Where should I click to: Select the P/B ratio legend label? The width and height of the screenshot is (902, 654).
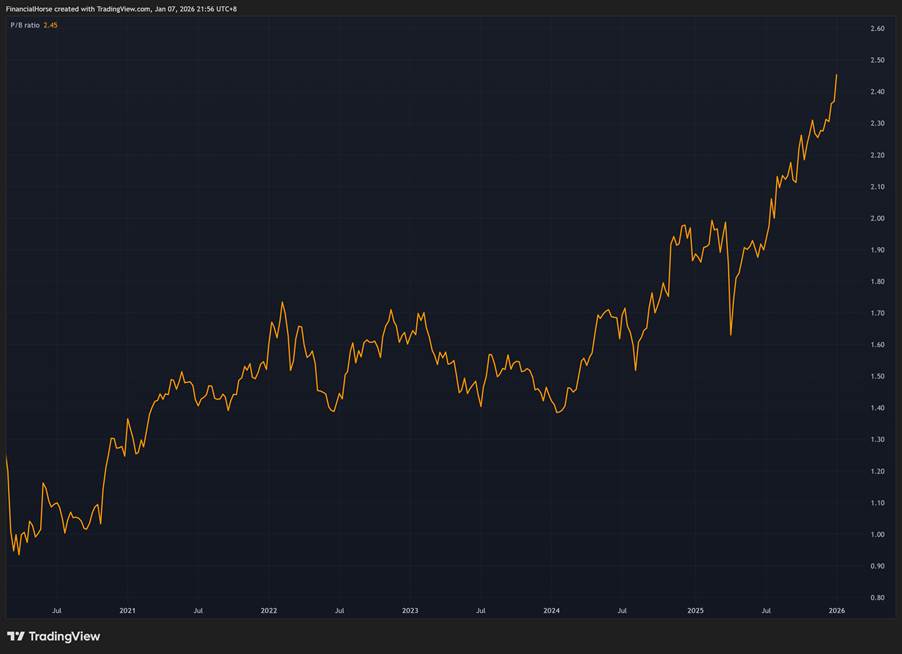24,25
